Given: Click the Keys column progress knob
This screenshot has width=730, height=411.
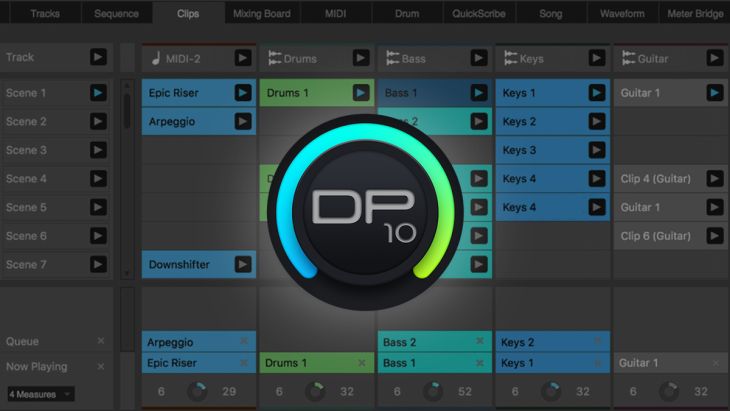Looking at the screenshot, I should click(x=551, y=391).
